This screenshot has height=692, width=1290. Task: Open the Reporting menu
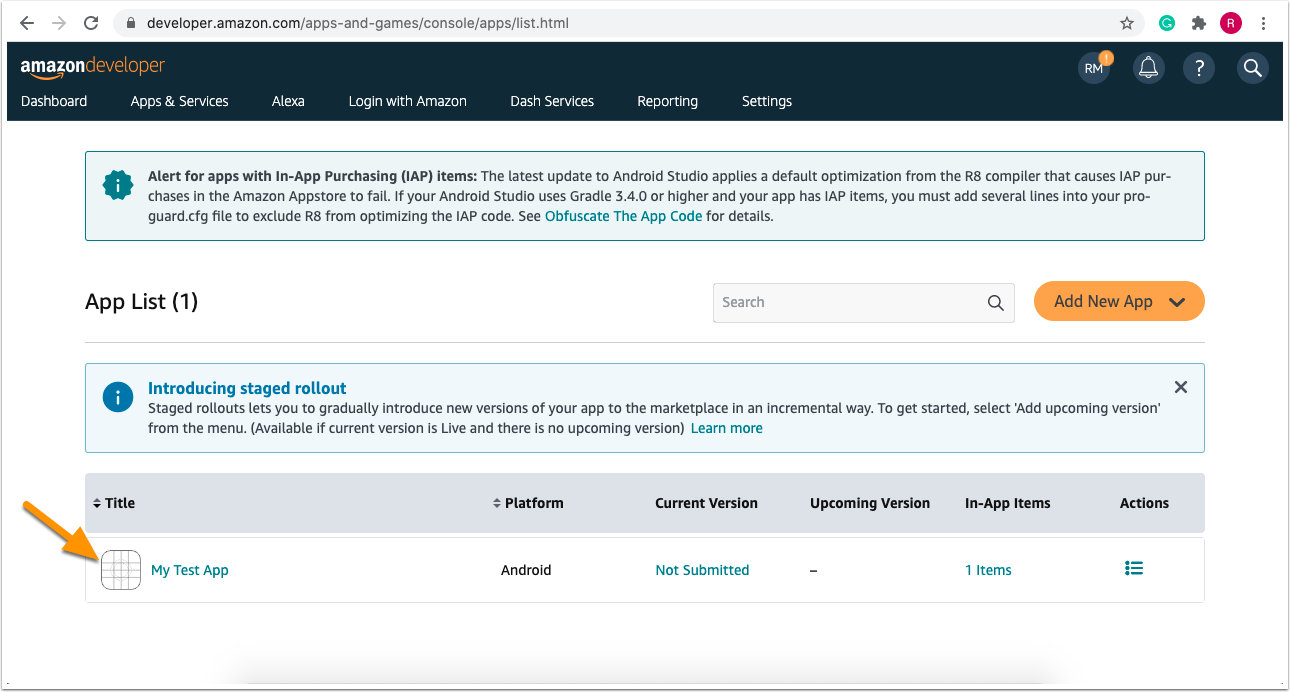(x=668, y=101)
